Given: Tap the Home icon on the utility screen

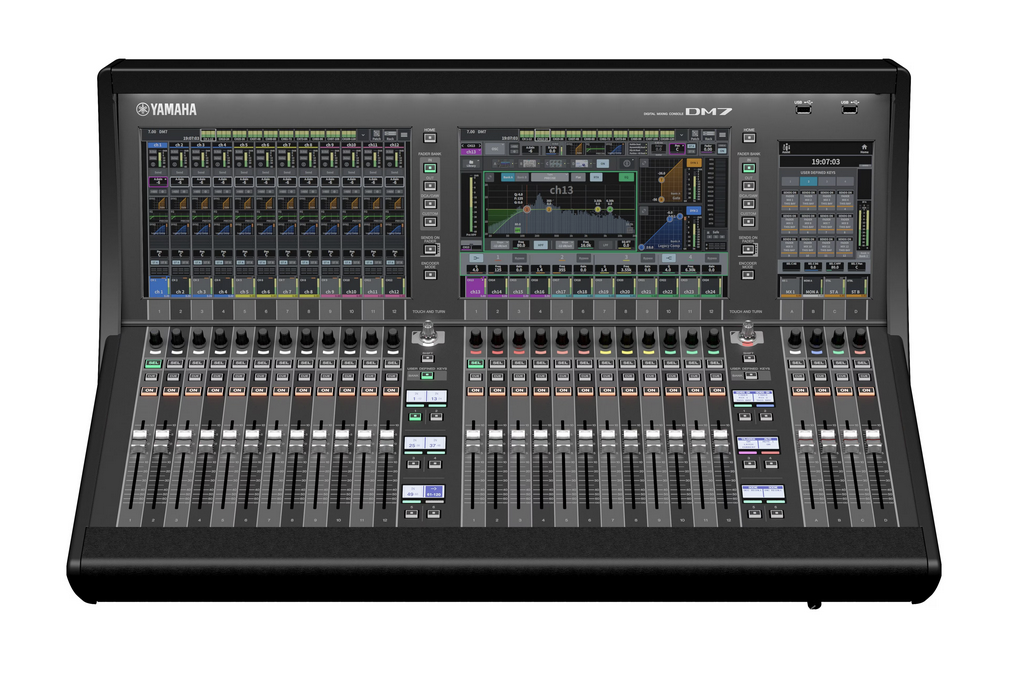Looking at the screenshot, I should [x=864, y=149].
